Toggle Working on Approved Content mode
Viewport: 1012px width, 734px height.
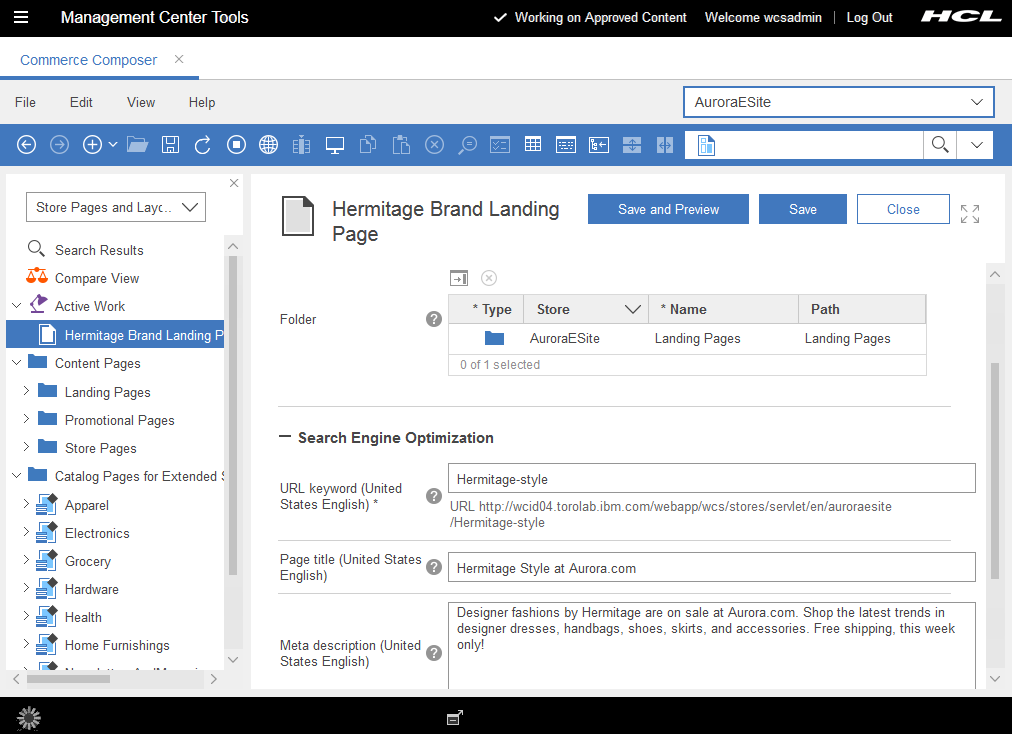pos(589,17)
